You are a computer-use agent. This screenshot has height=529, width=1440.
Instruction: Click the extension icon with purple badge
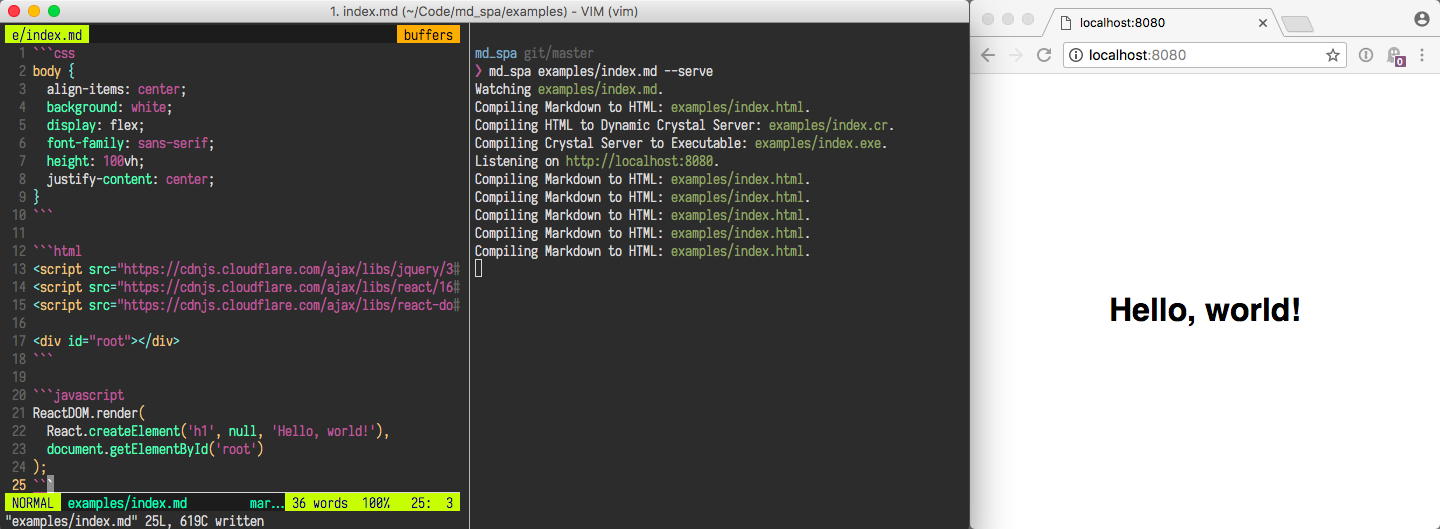1396,56
